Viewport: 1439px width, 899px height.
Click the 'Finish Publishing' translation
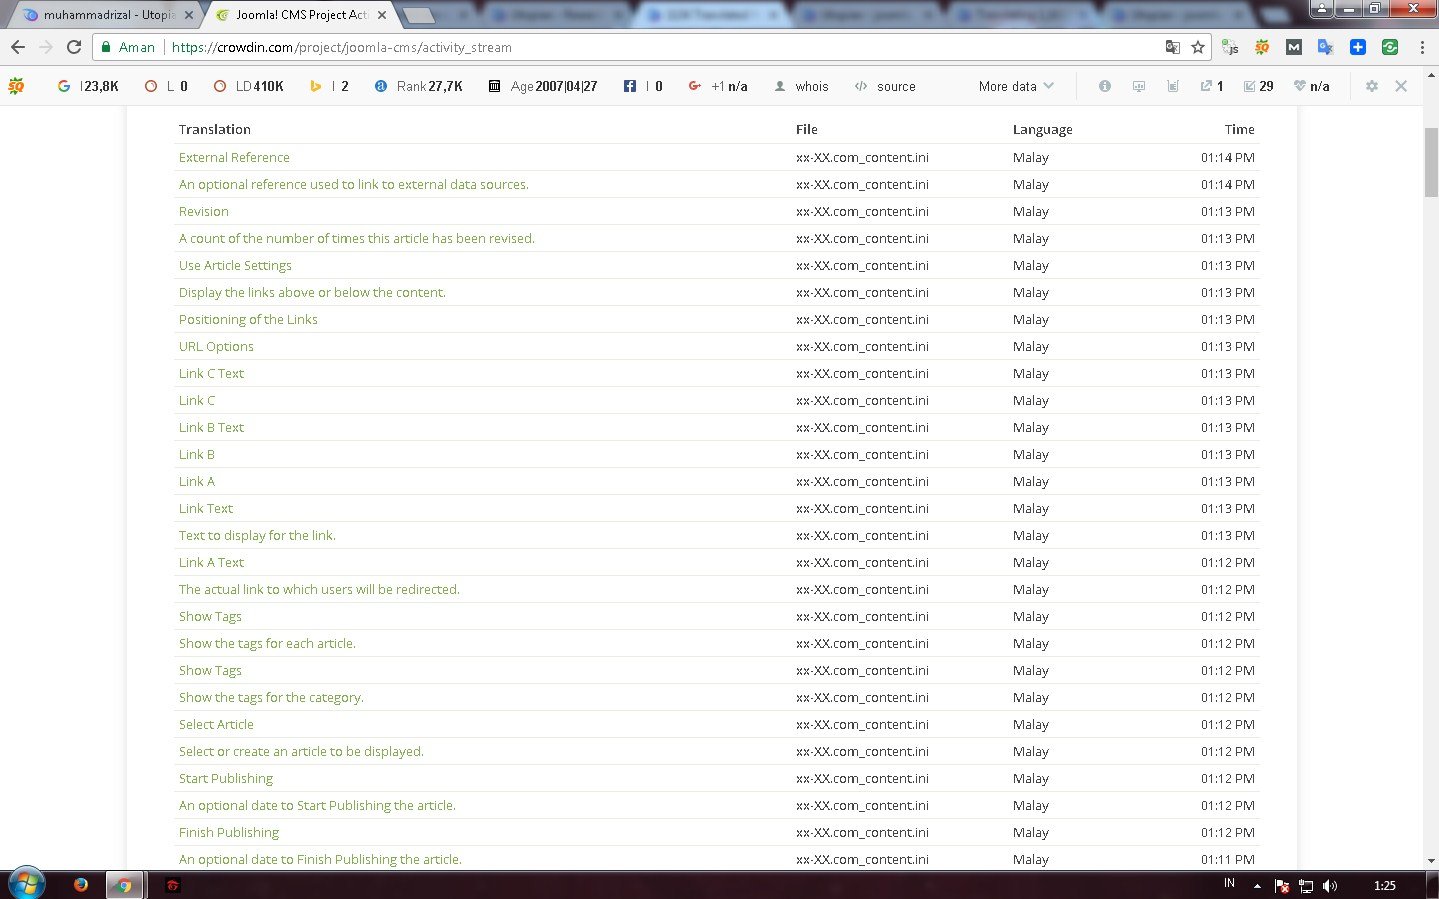pyautogui.click(x=229, y=832)
